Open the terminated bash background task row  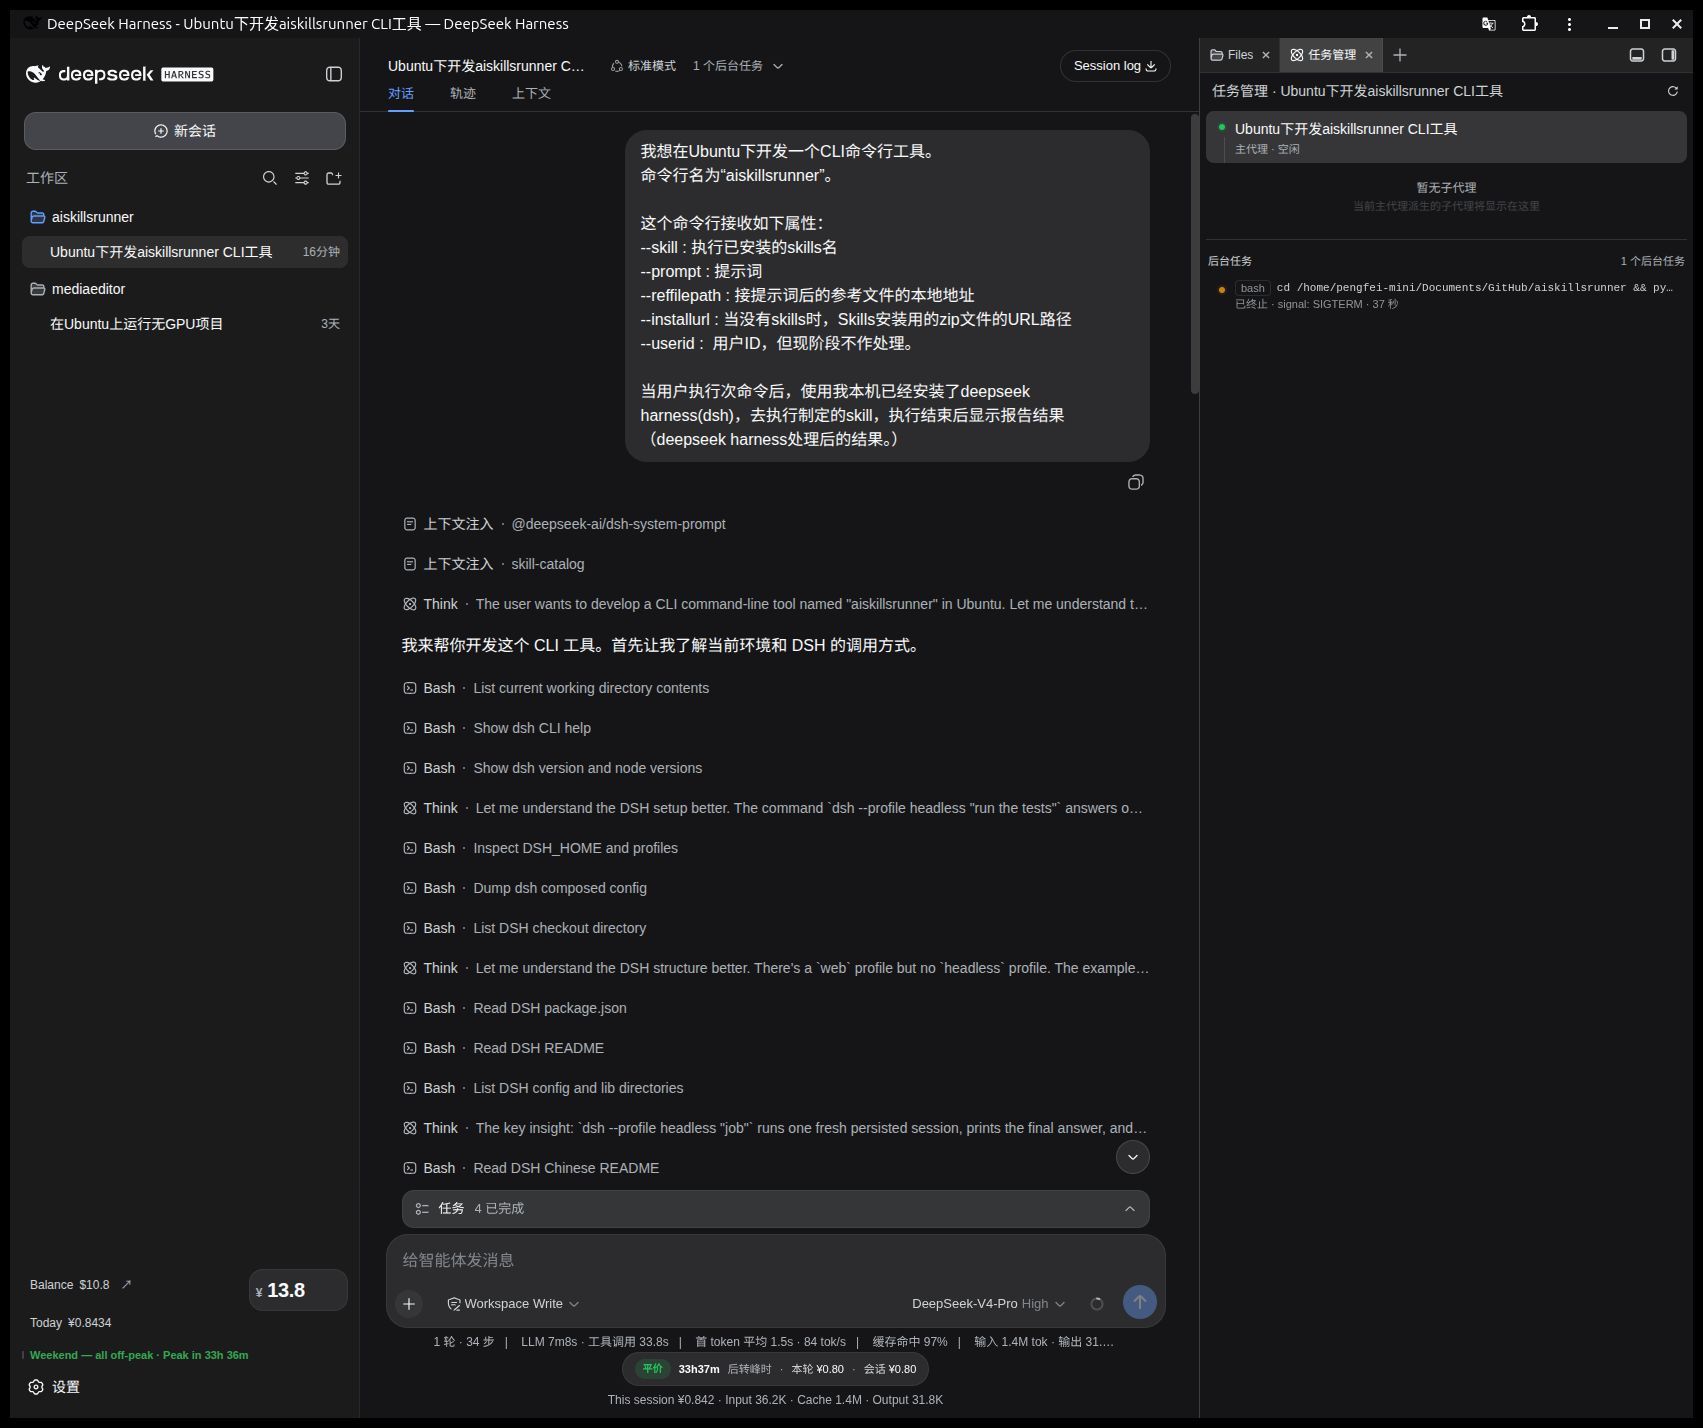1446,295
